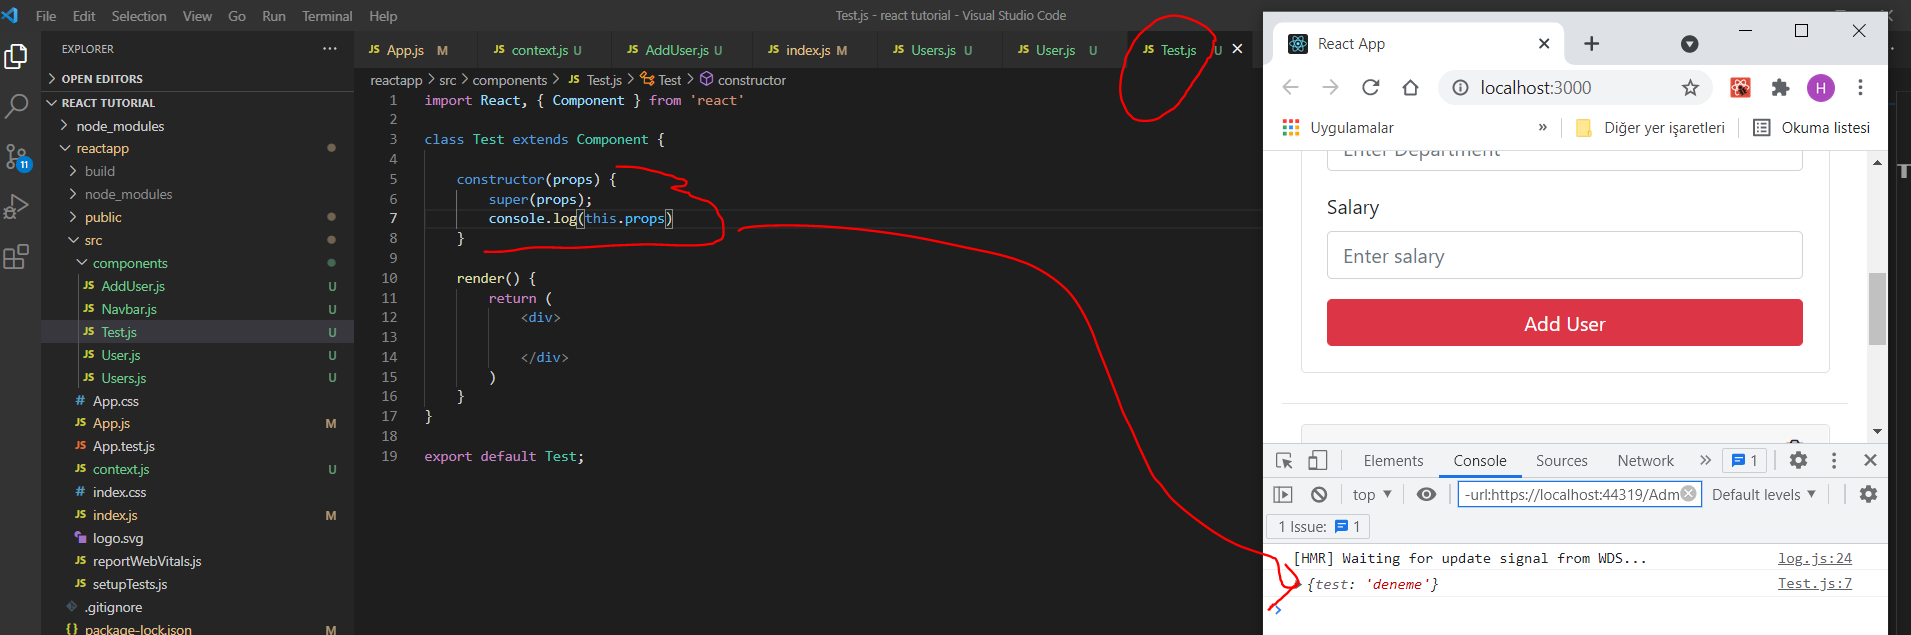Click the Enter salary input field
Image resolution: width=1911 pixels, height=635 pixels.
(1564, 256)
